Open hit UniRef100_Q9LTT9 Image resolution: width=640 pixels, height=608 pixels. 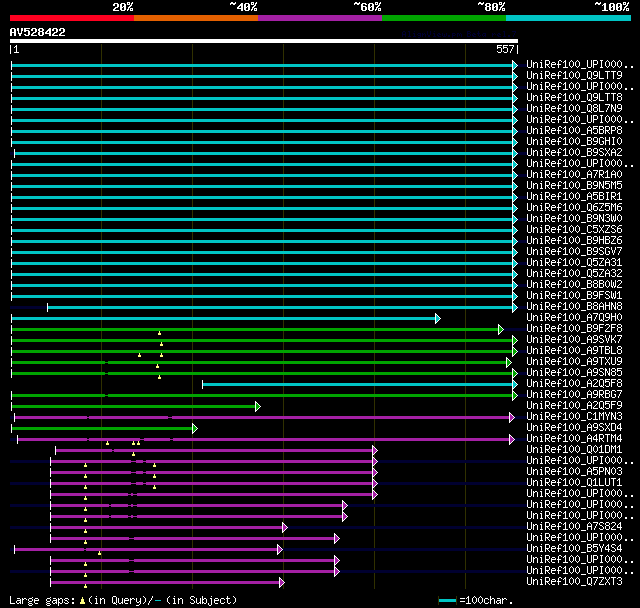click(x=574, y=75)
